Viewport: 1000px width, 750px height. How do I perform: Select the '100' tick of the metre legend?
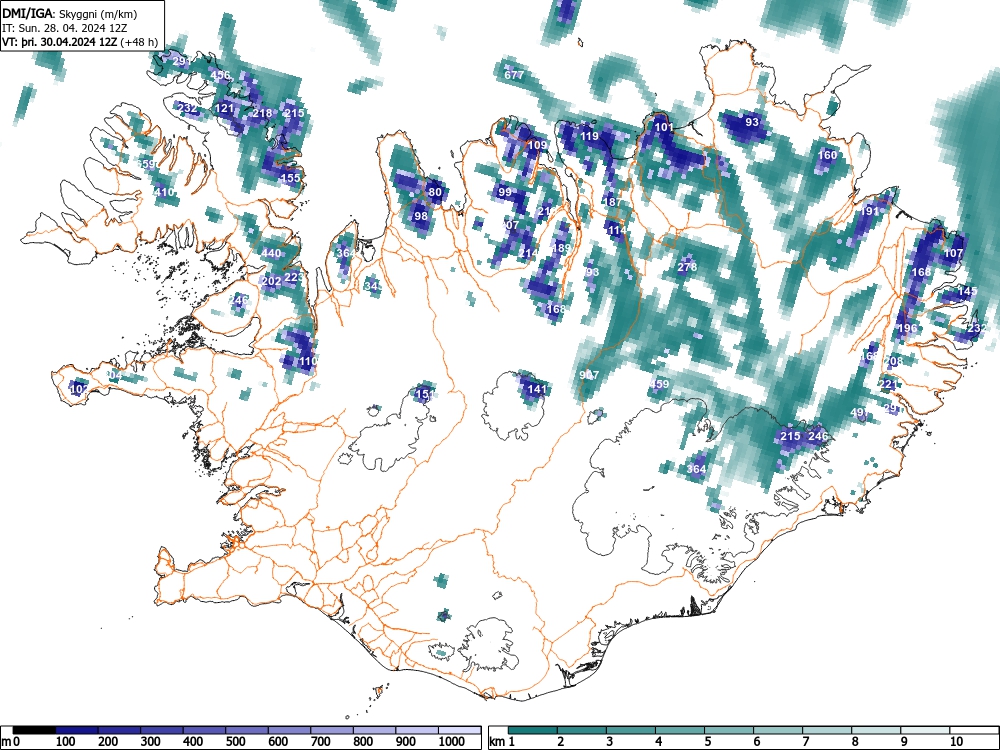click(x=65, y=742)
